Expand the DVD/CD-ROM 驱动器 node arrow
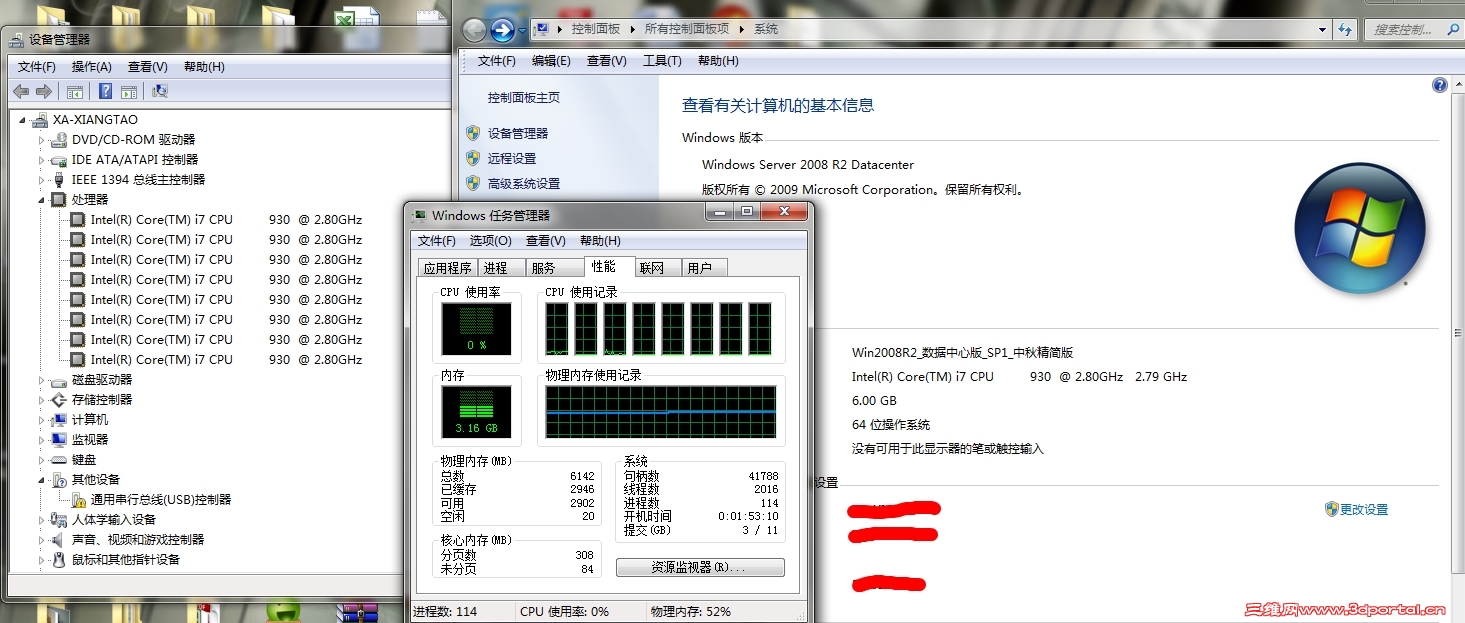Viewport: 1465px width, 623px height. (42, 140)
